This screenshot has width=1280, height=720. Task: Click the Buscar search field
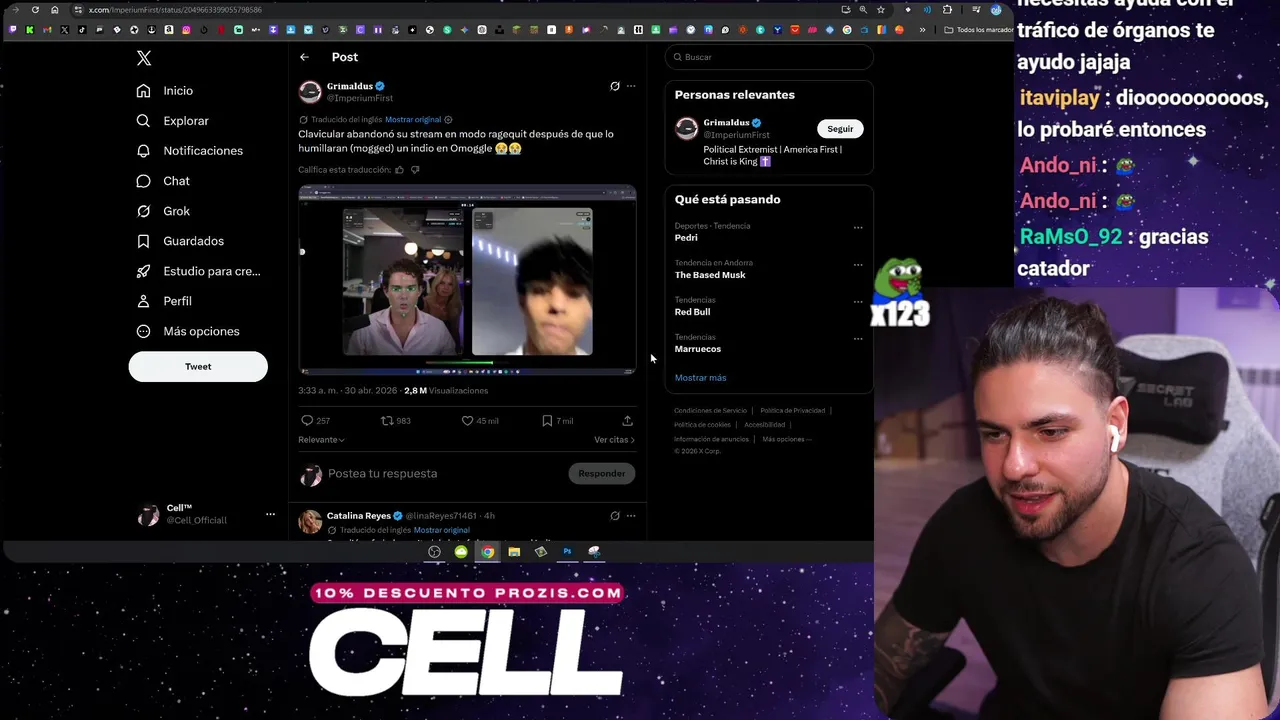[x=769, y=57]
